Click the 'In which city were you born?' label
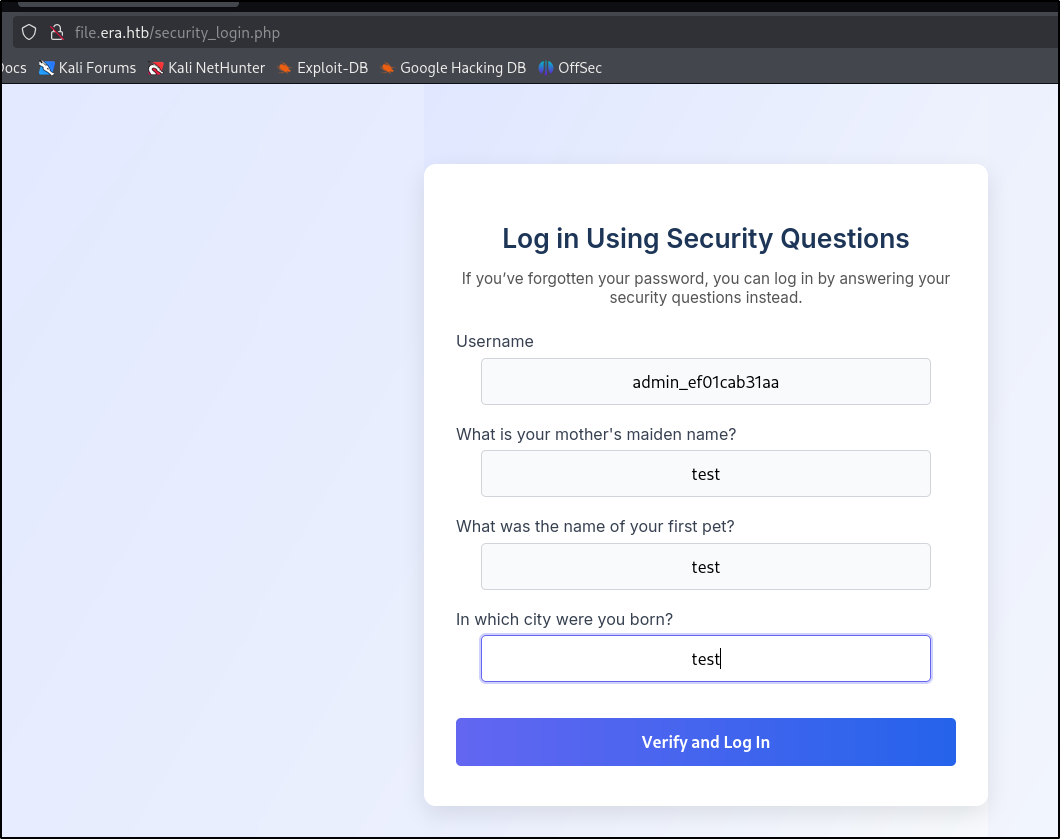This screenshot has width=1060, height=839. (564, 619)
